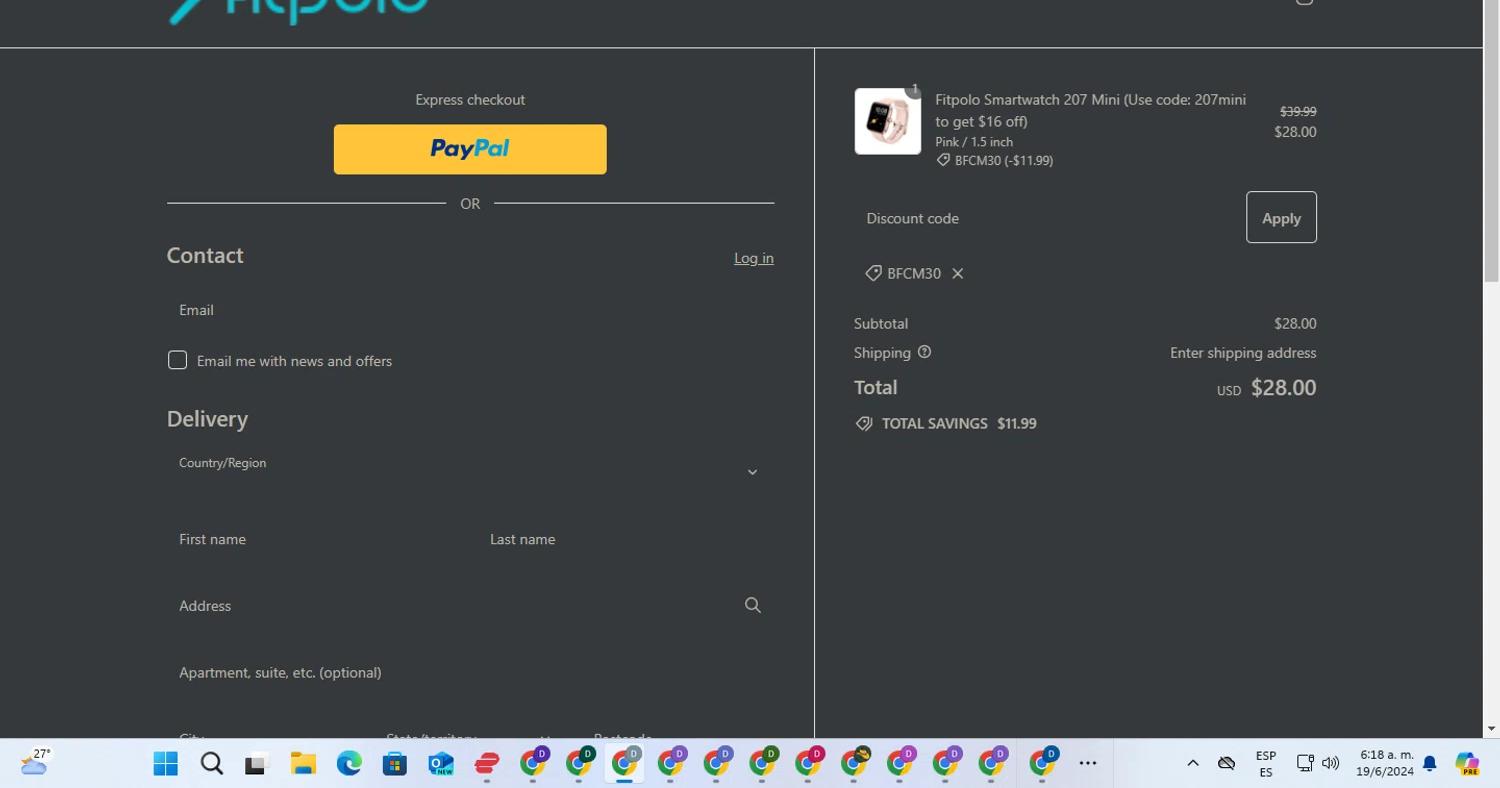
Task: Open the network display tray icon
Action: [x=1305, y=763]
